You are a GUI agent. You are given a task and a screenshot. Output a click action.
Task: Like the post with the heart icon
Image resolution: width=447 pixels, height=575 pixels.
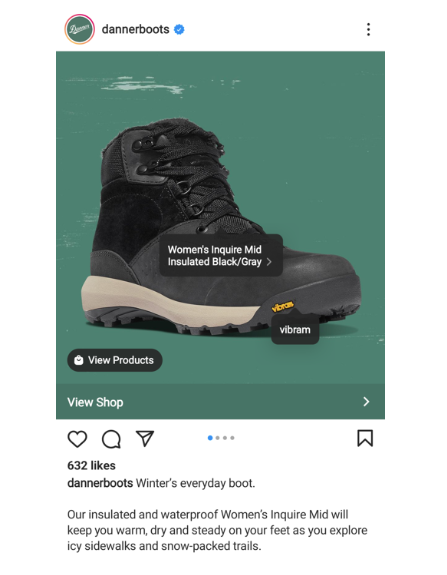[x=77, y=439]
